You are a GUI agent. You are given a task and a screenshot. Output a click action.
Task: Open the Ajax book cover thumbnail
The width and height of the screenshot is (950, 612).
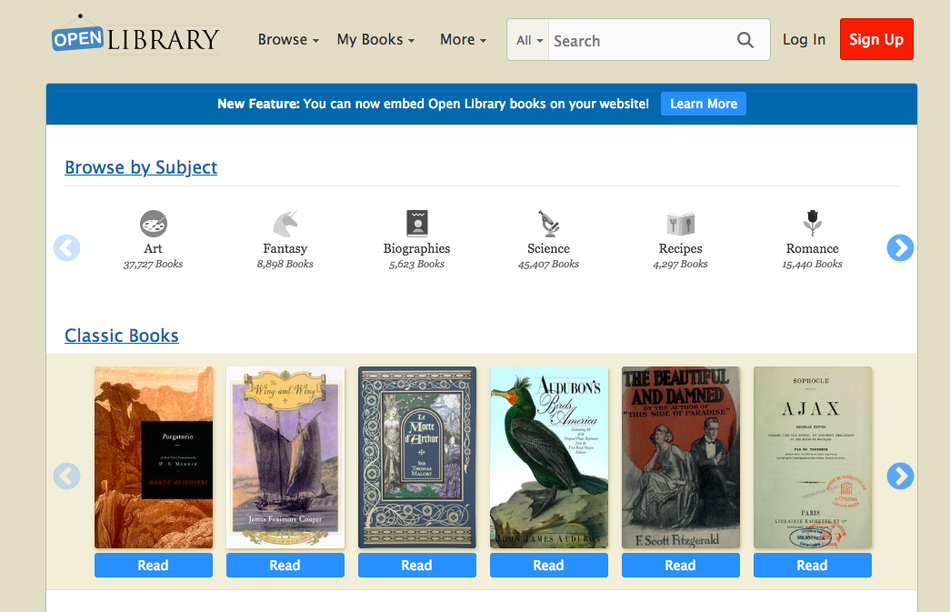812,457
